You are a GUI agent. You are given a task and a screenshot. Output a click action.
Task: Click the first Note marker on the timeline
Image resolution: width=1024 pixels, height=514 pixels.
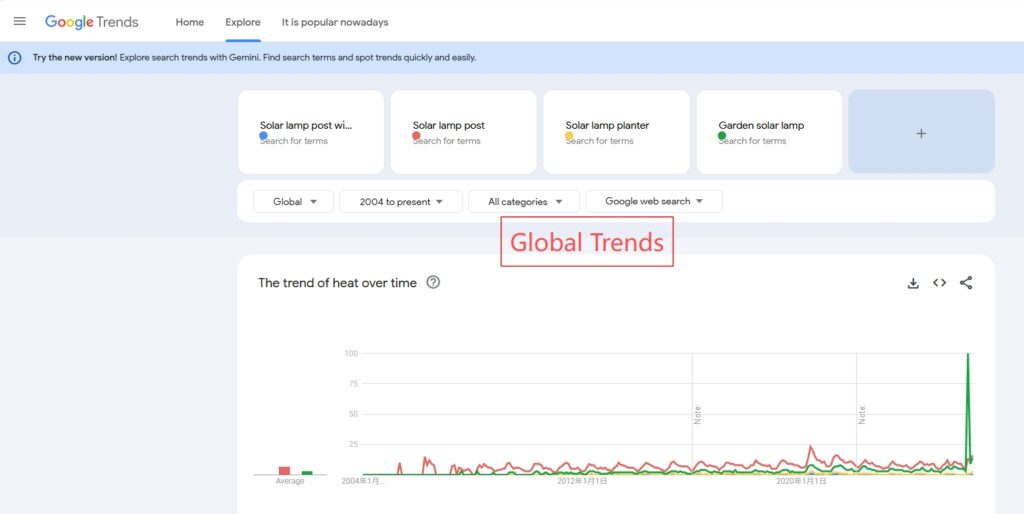click(696, 414)
